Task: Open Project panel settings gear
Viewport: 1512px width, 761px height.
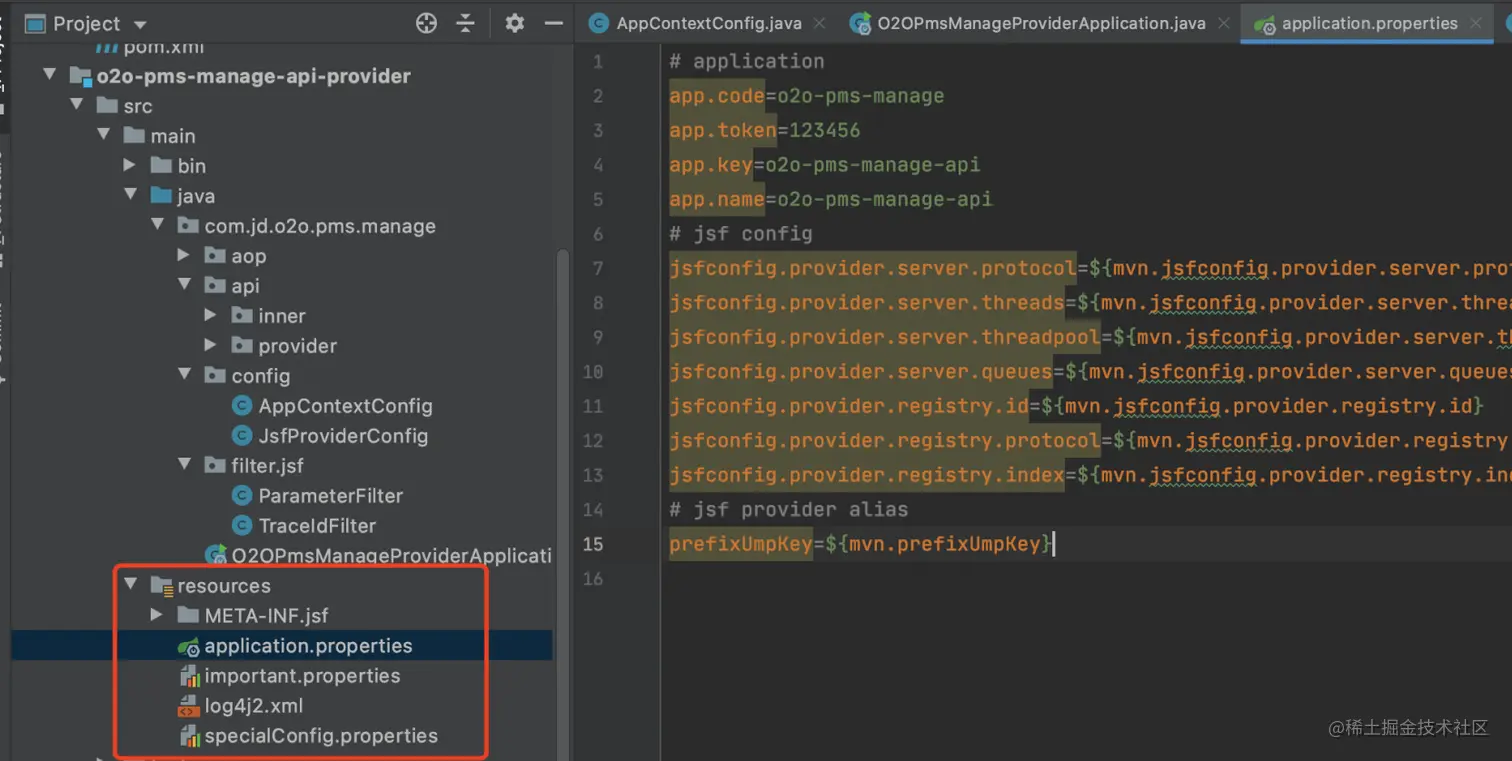Action: (514, 23)
